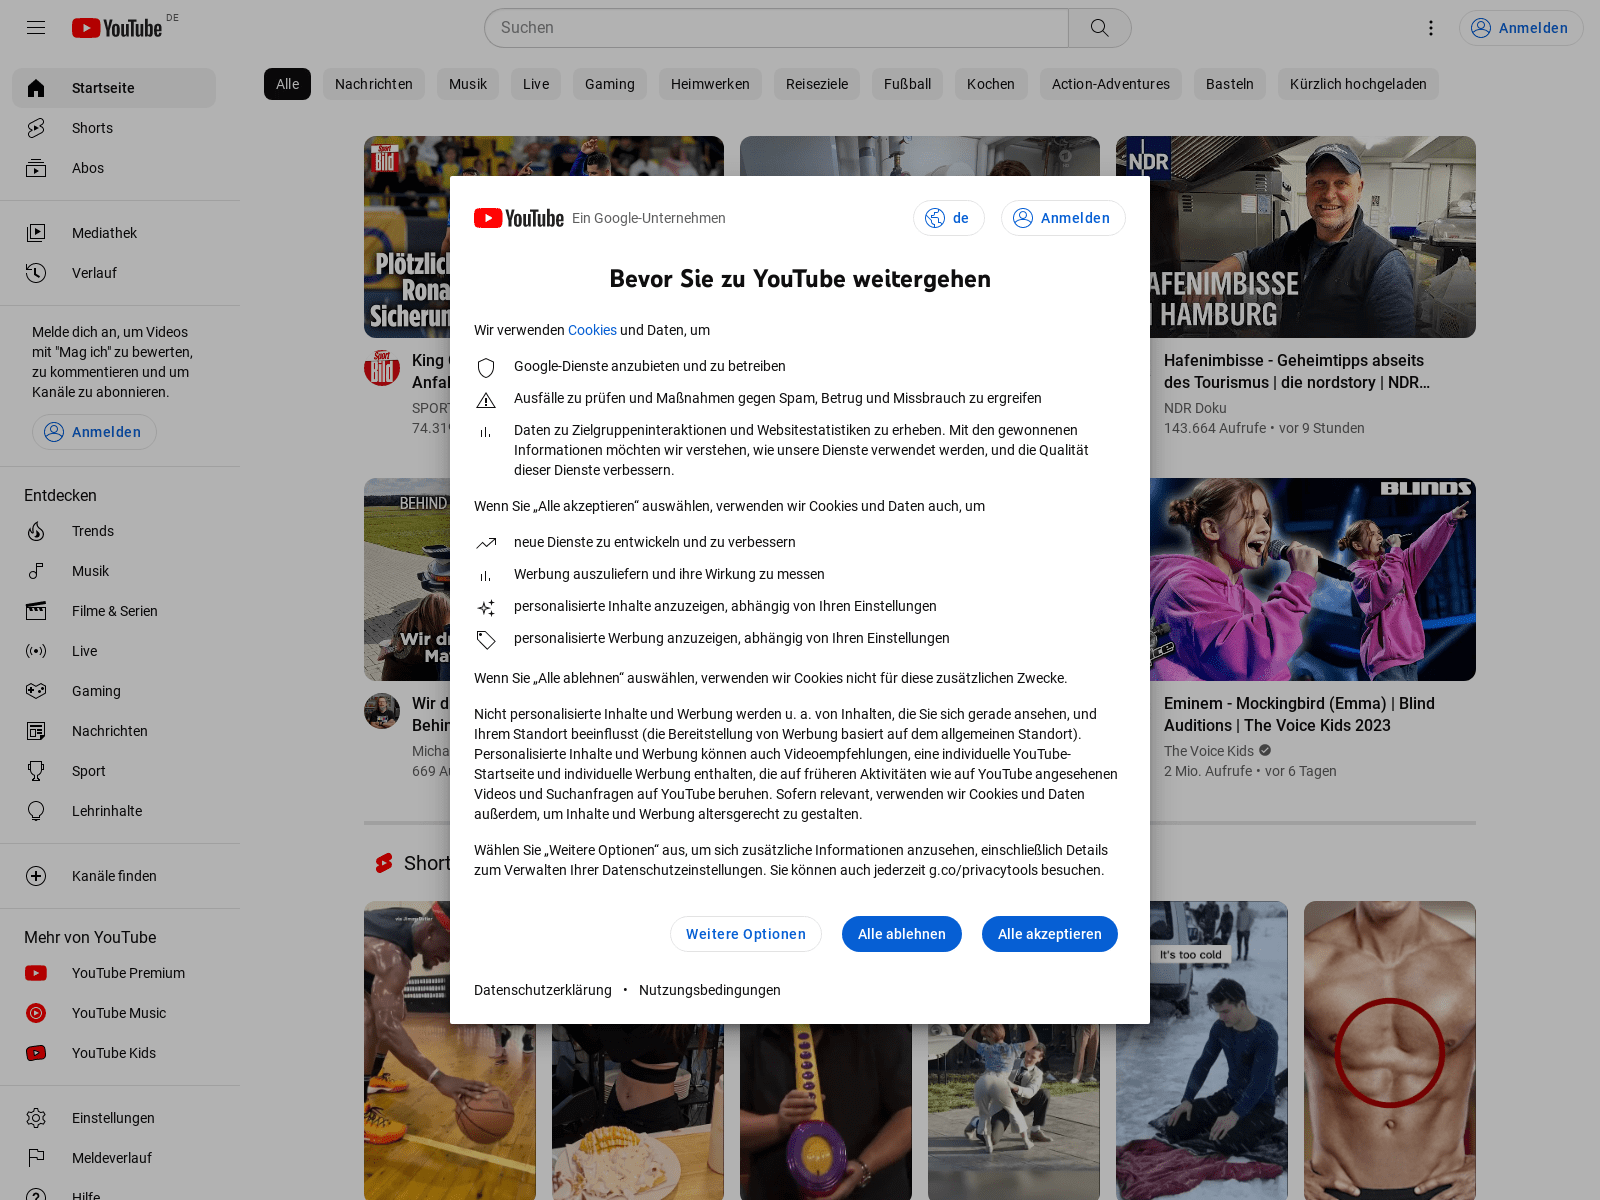Viewport: 1600px width, 1200px height.
Task: Select the Live filter chip
Action: [536, 84]
